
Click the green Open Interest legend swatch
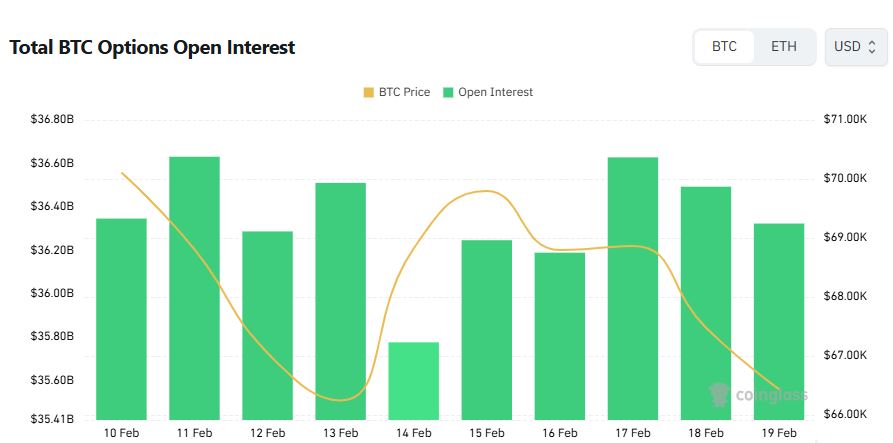point(449,92)
